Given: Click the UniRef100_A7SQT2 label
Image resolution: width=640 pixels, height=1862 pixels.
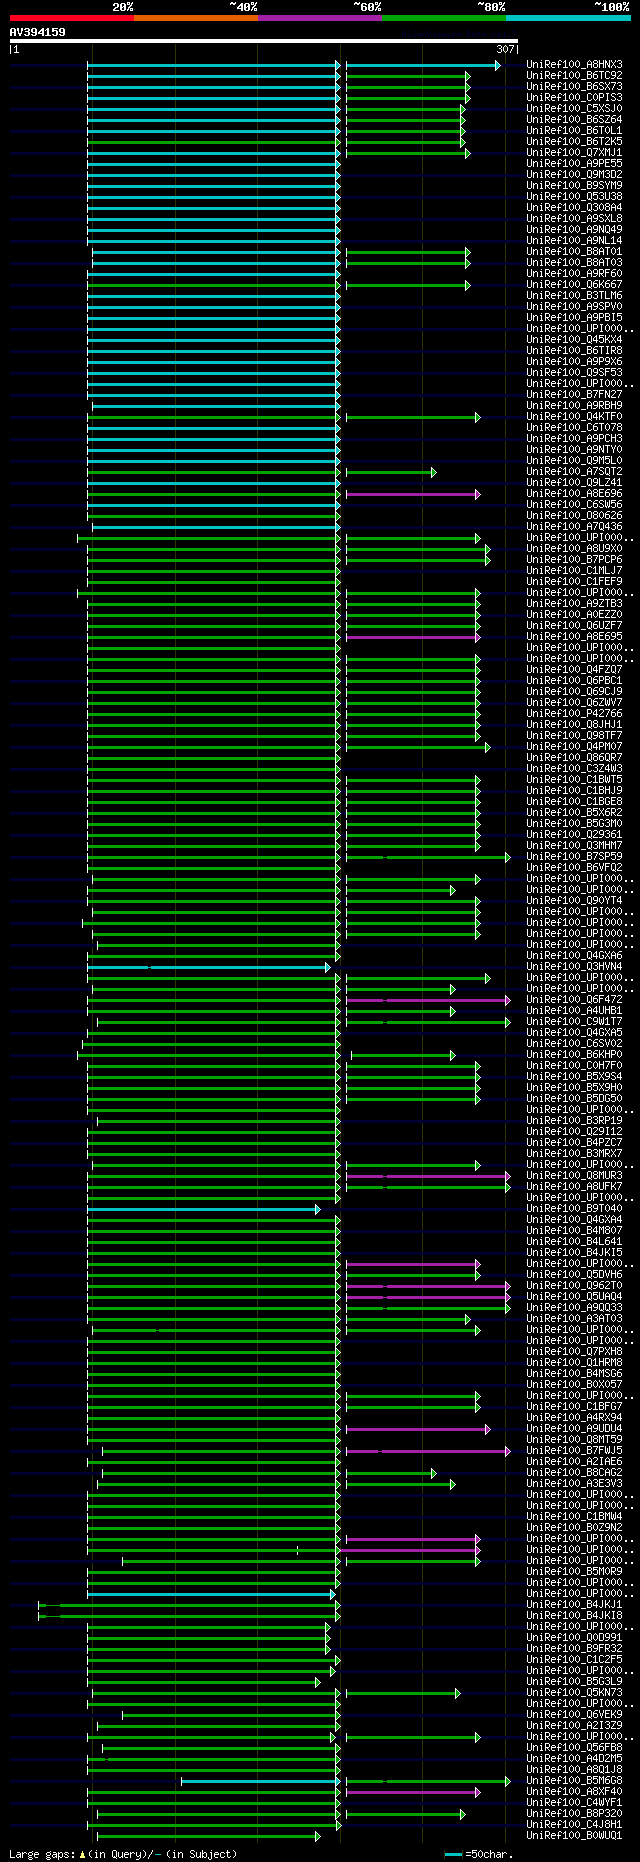Looking at the screenshot, I should pos(574,472).
